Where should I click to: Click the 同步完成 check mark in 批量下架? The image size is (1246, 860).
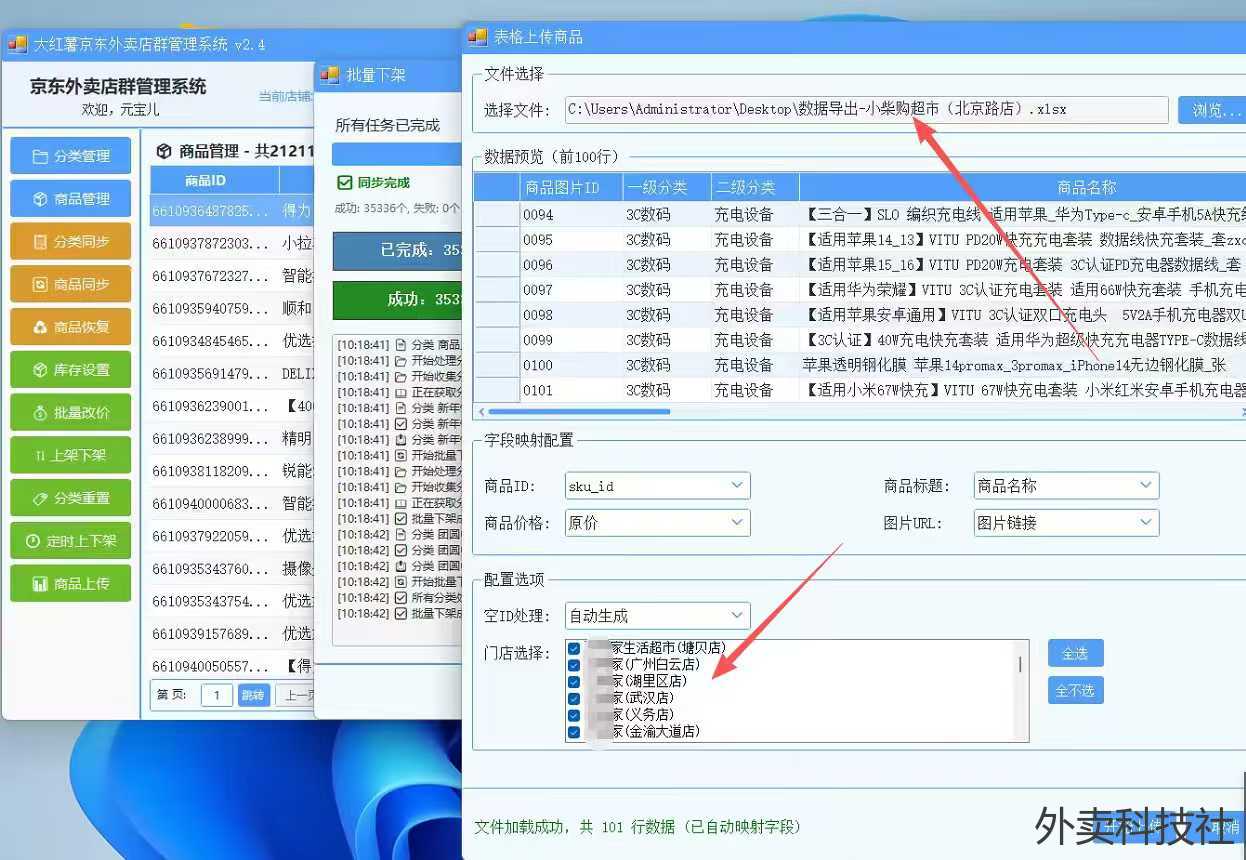(x=345, y=183)
